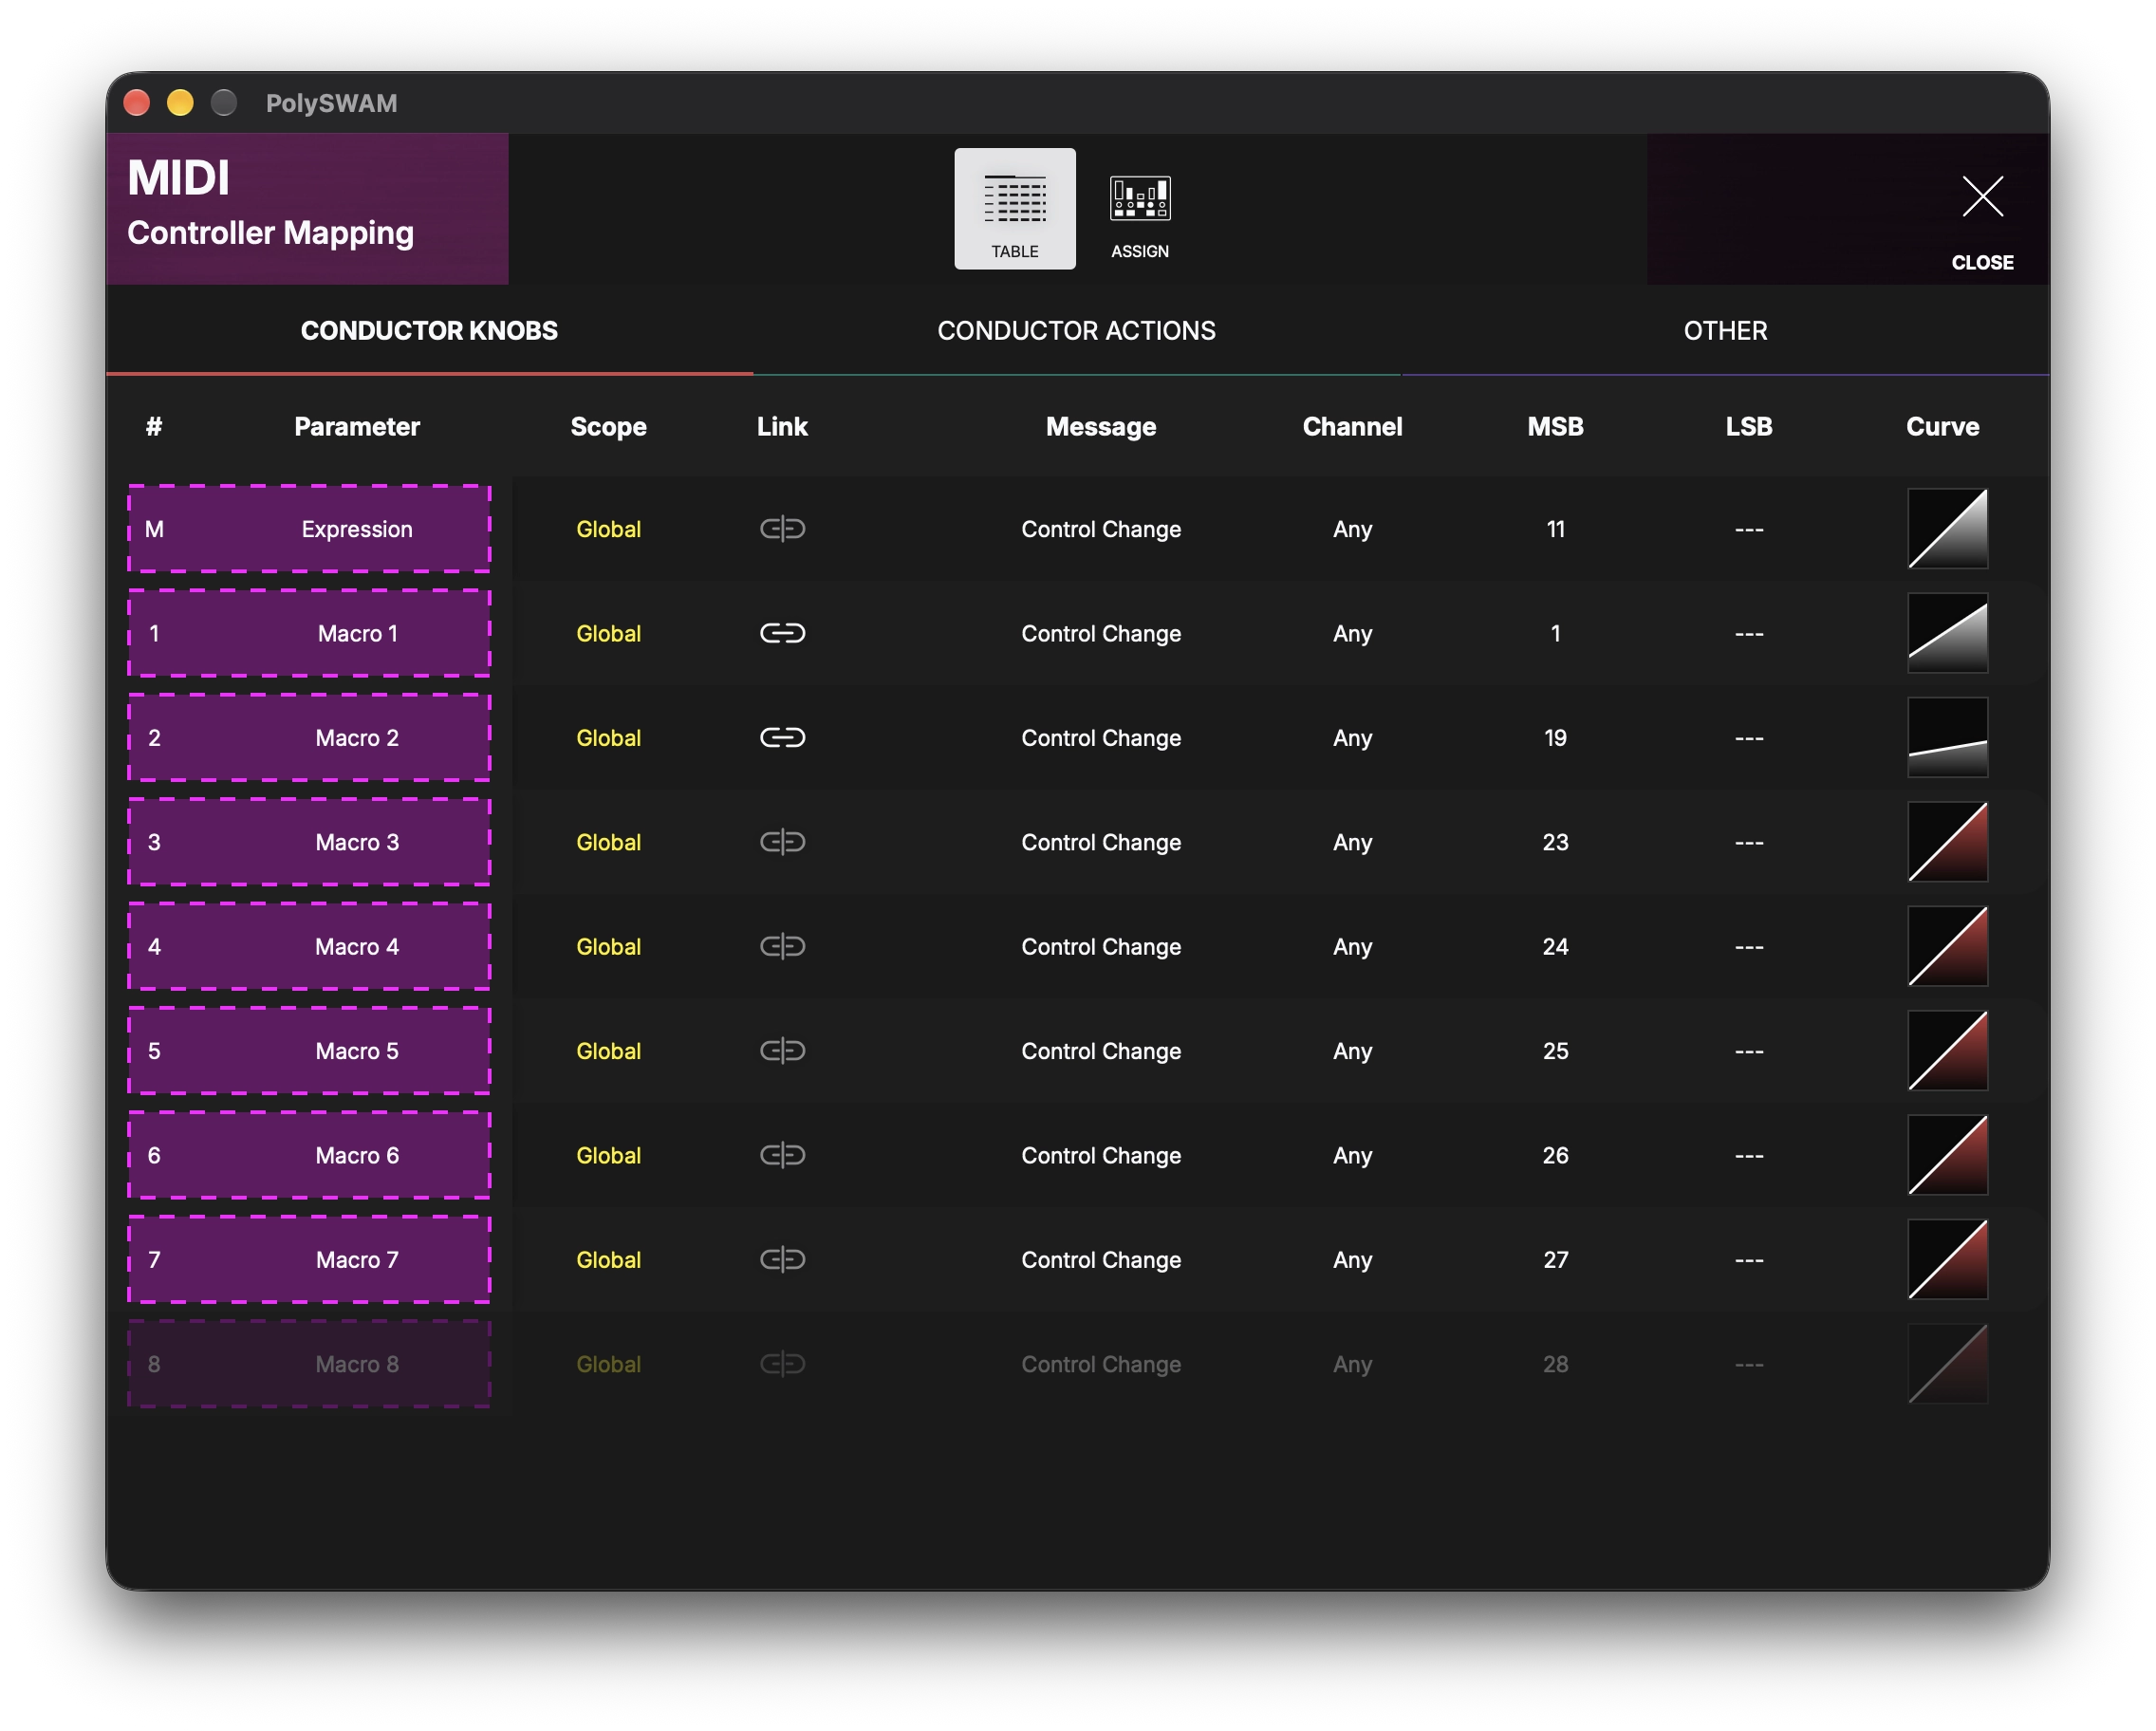Edit MSB value 11 for Expression
This screenshot has height=1731, width=2156.
point(1555,529)
